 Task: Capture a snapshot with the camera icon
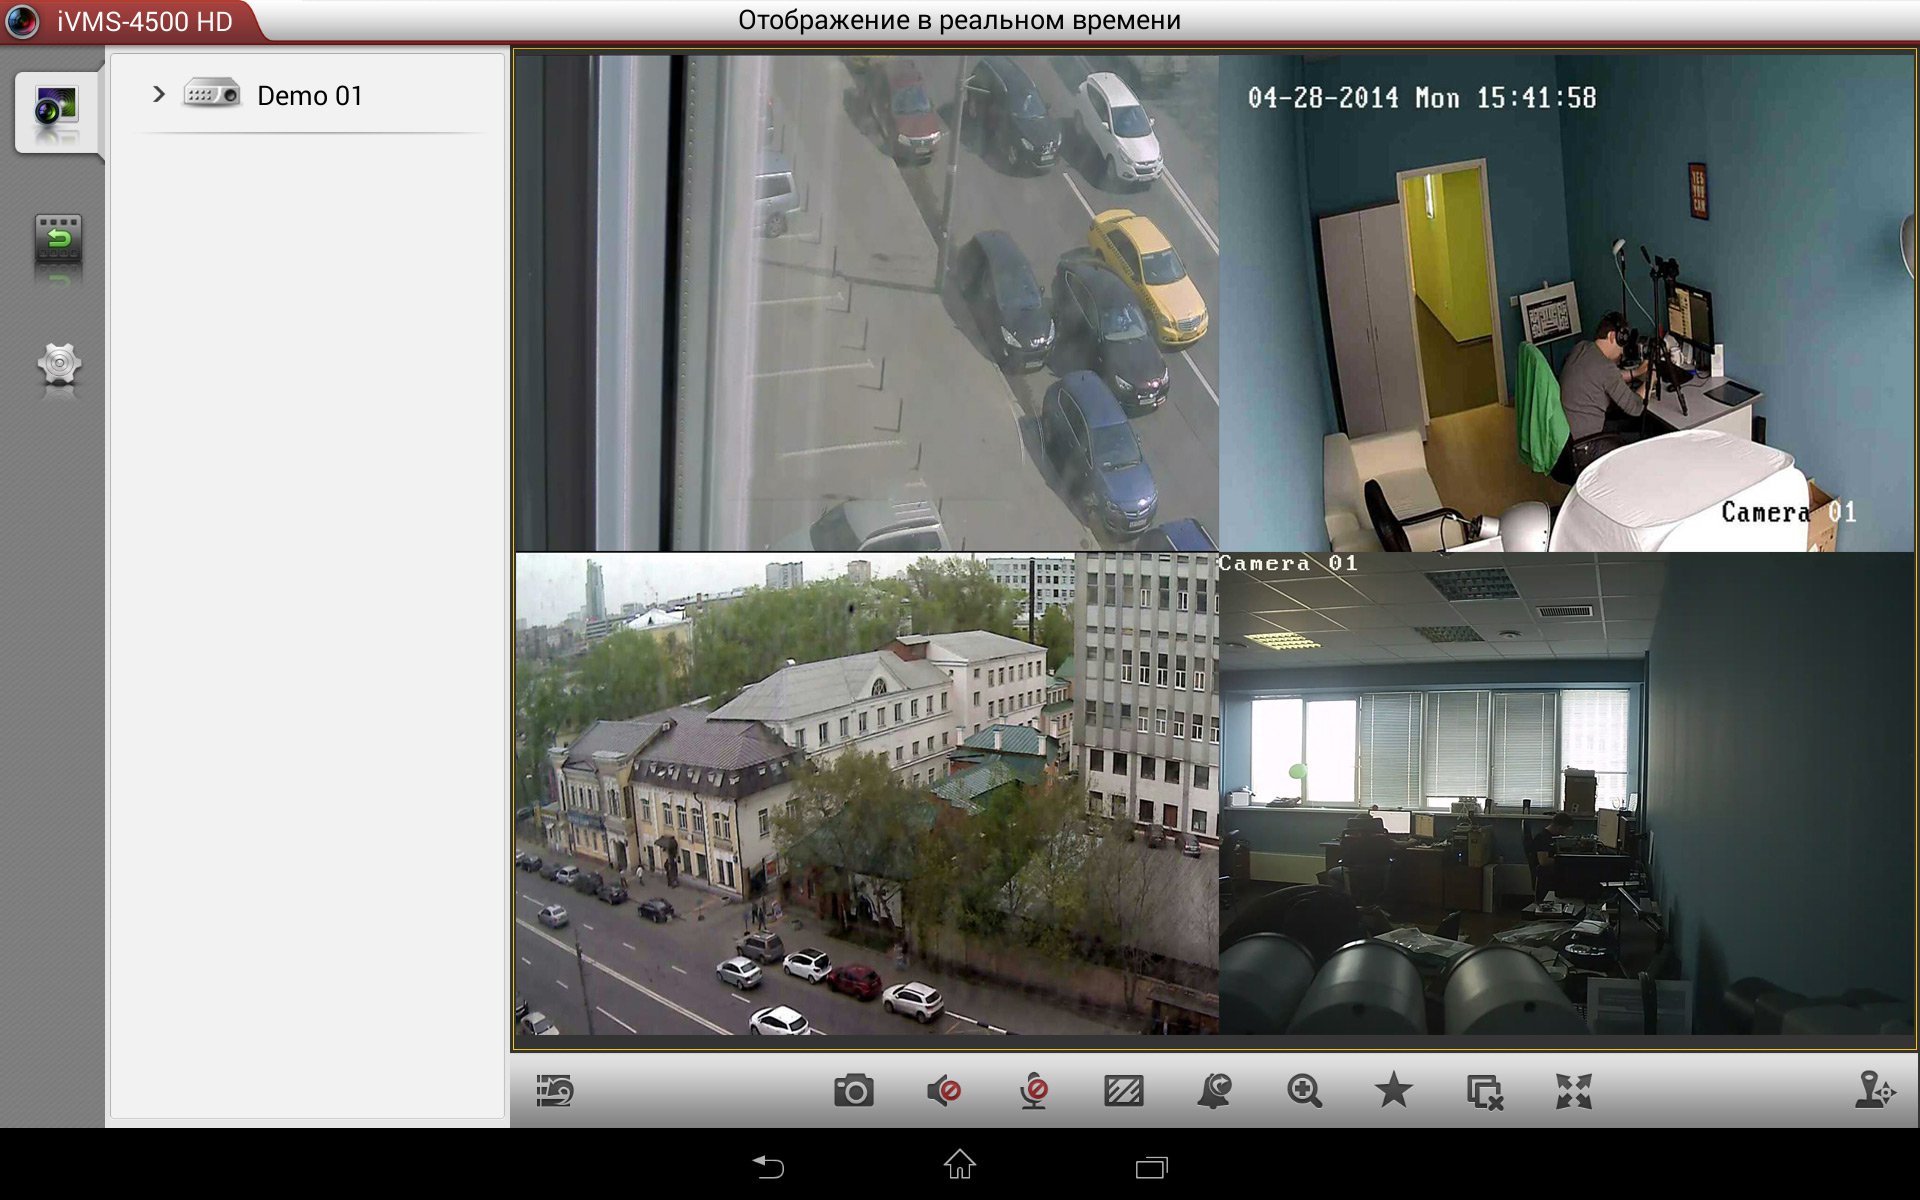(854, 1091)
